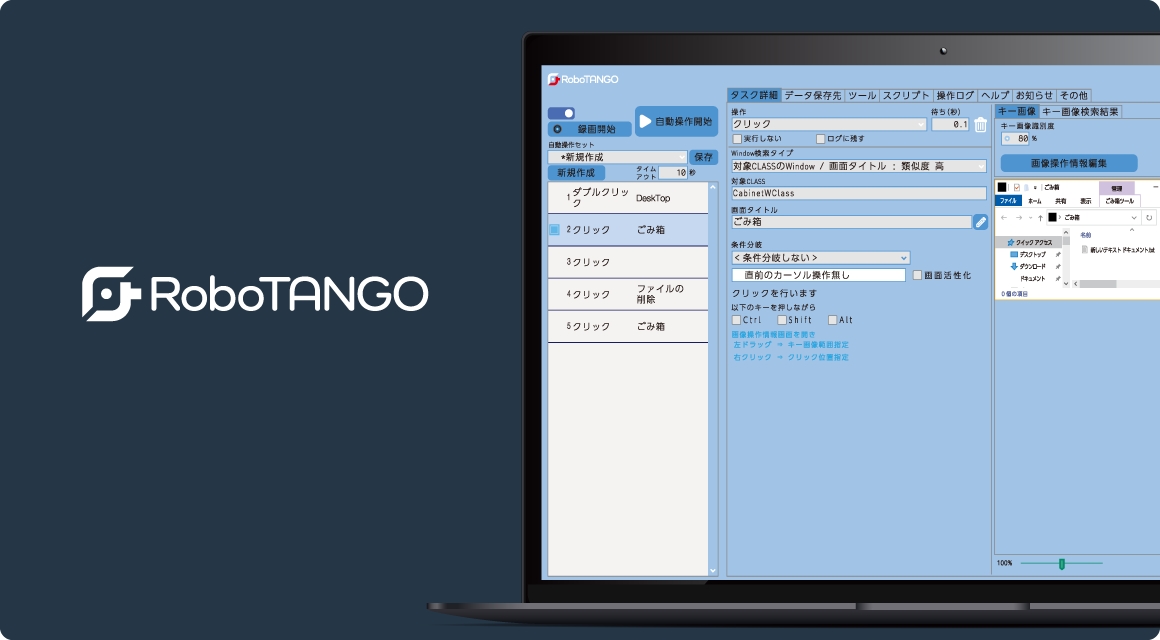Click the 右クリック → クリック位置指定 hint text
Image resolution: width=1160 pixels, height=640 pixels.
[x=791, y=357]
